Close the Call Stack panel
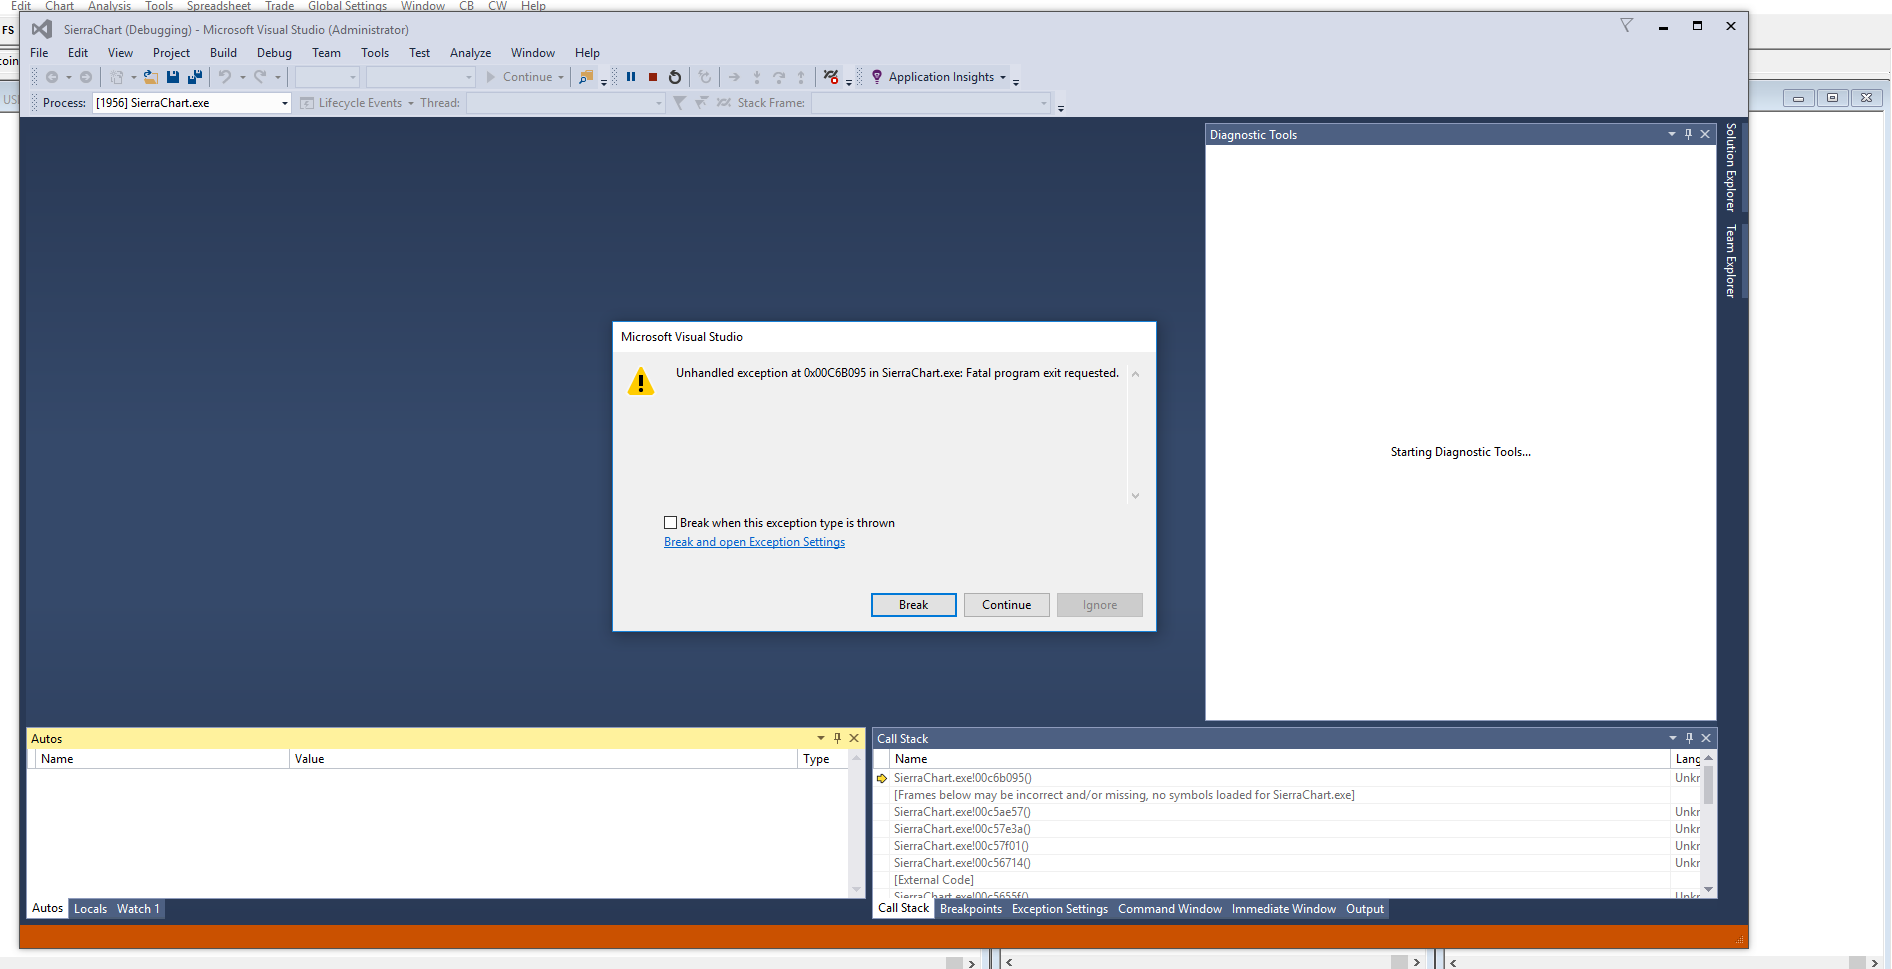Screen dimensions: 1892x969 tap(1706, 738)
